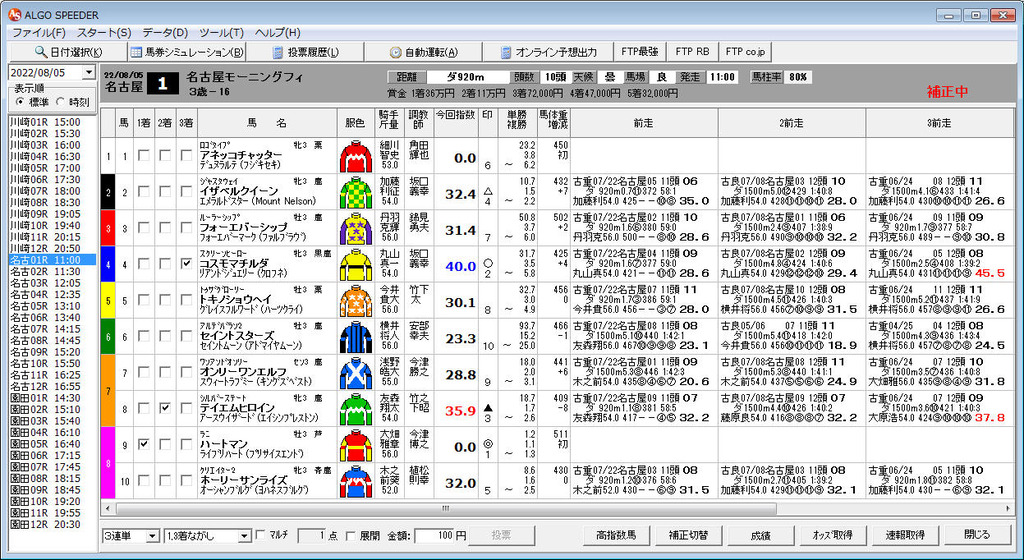Screen dimensions: 1024x560
Task: Click the horizontal scrollbar thumb under the table
Action: coord(445,508)
